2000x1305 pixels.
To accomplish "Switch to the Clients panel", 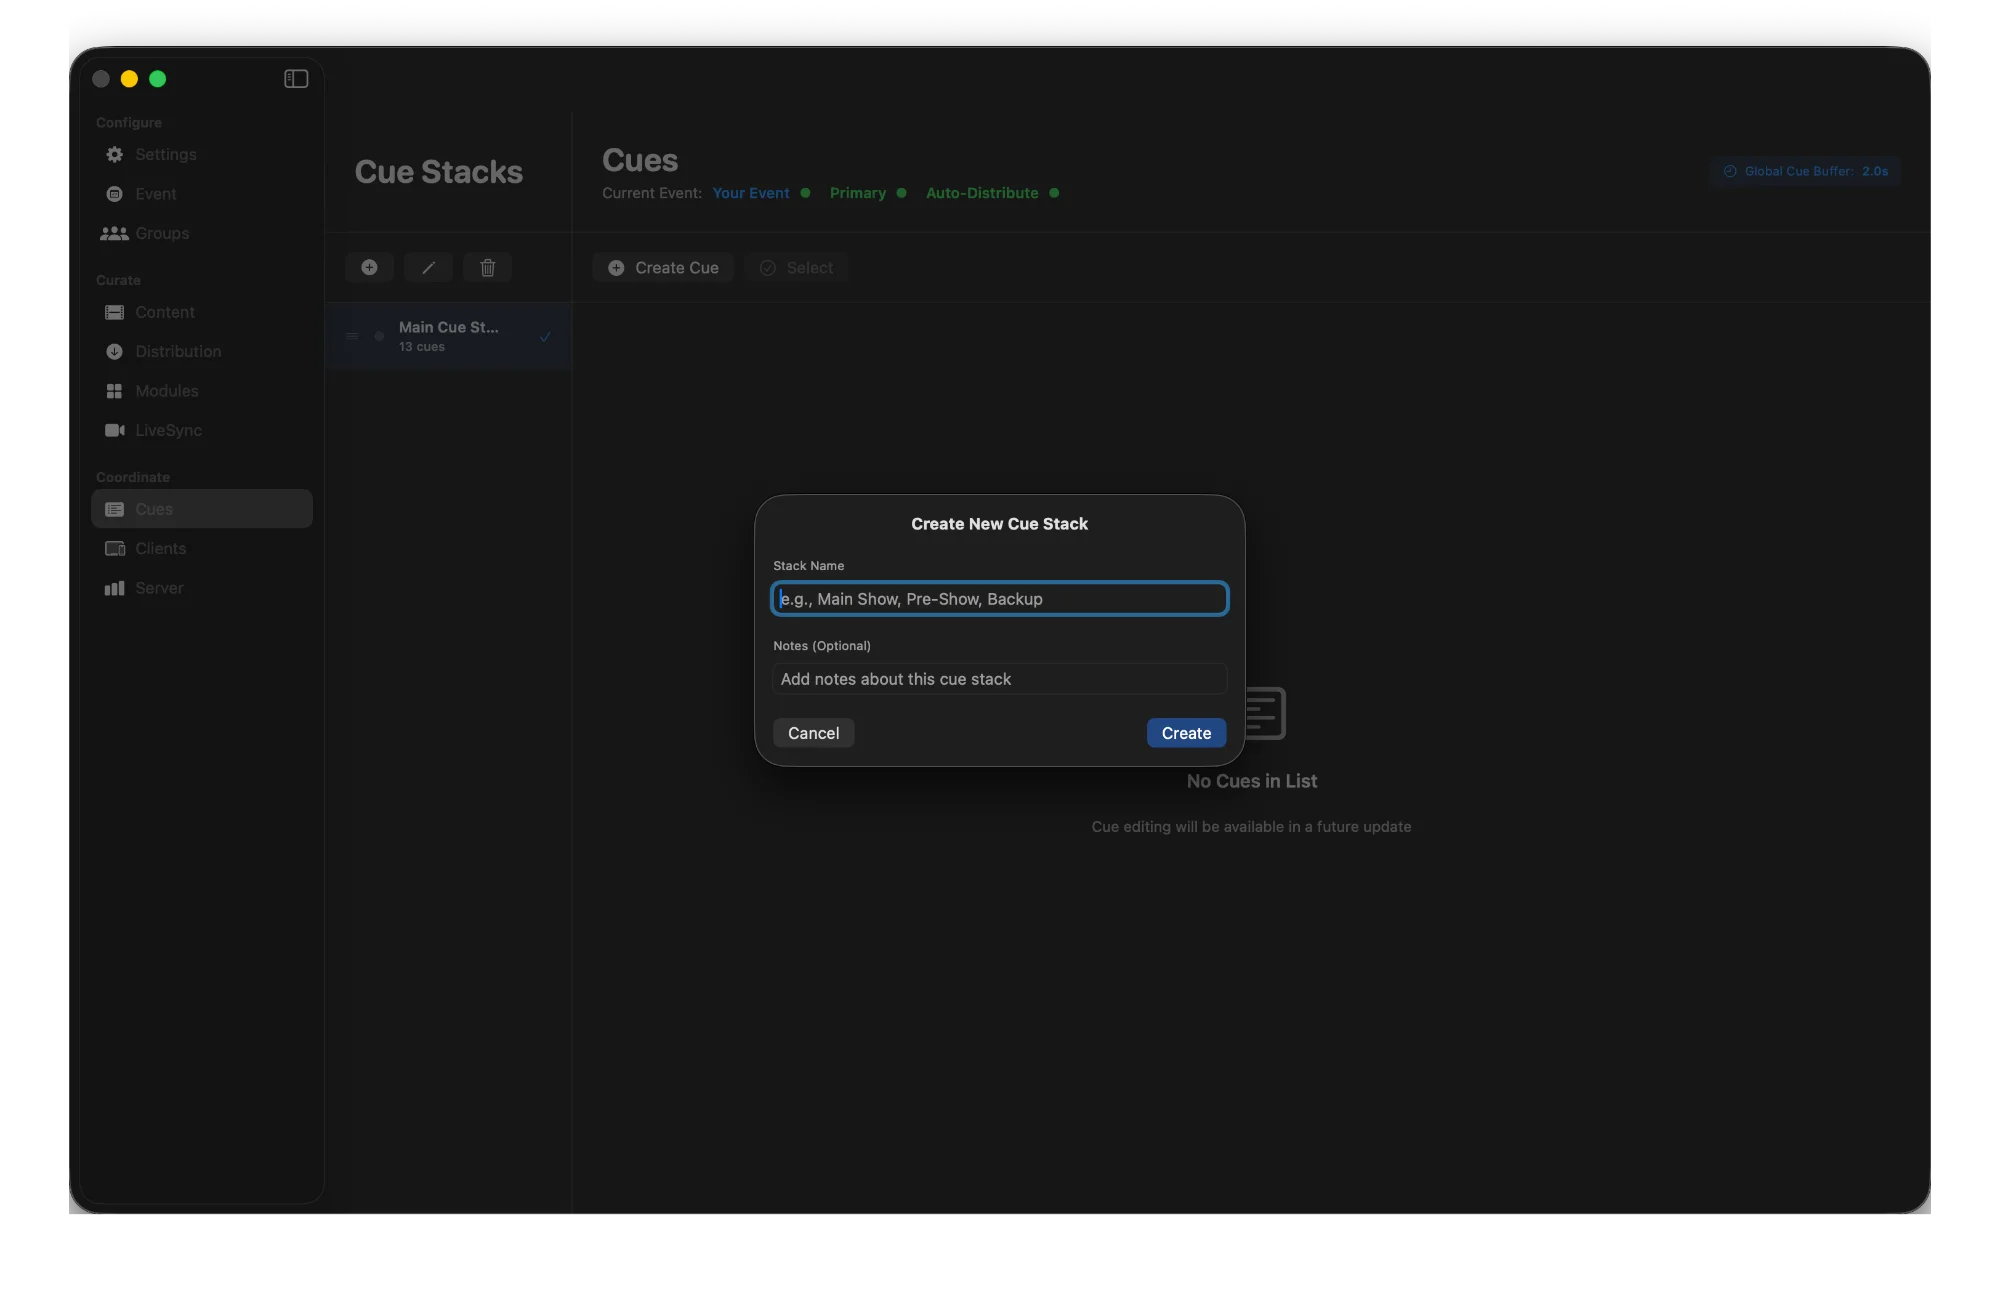I will click(x=160, y=548).
